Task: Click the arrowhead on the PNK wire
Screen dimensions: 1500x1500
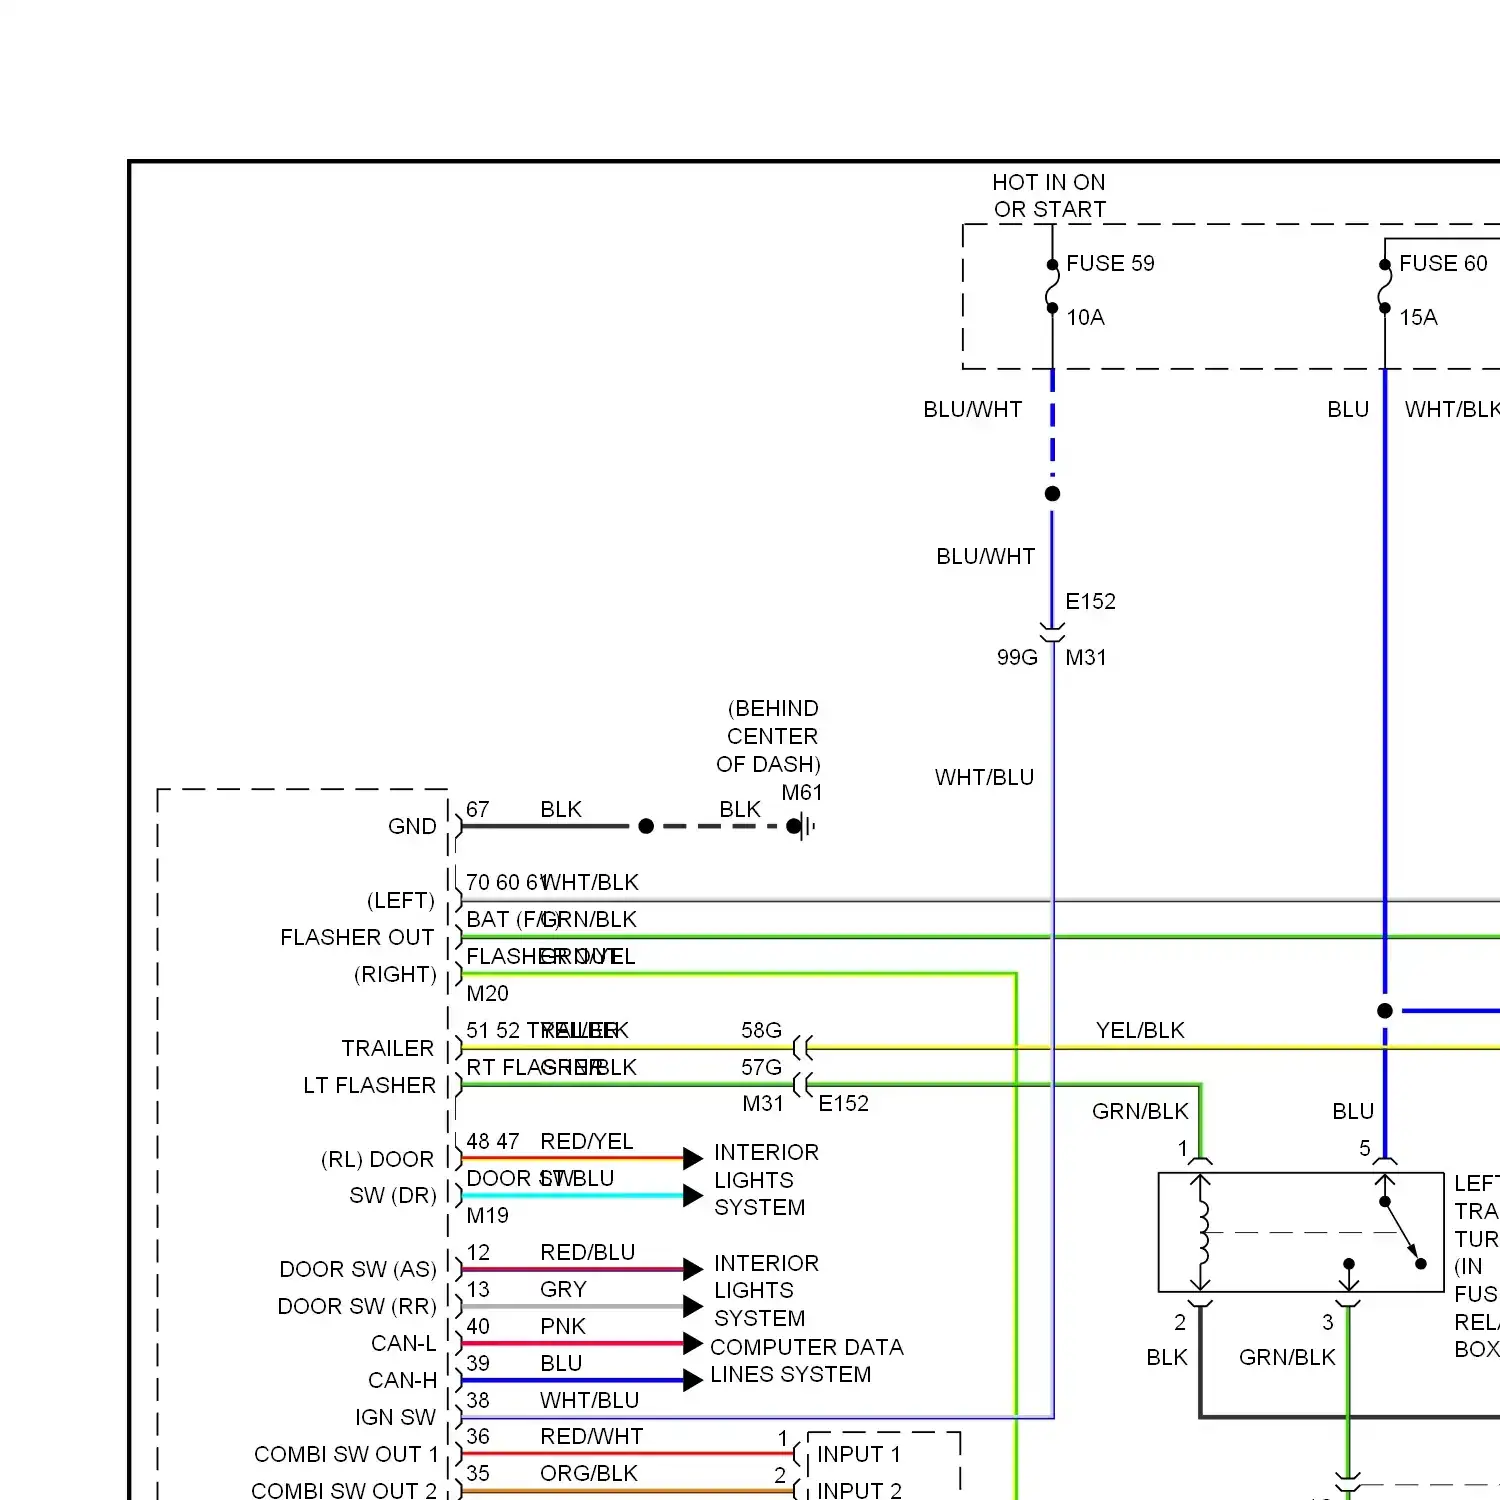Action: pyautogui.click(x=693, y=1343)
